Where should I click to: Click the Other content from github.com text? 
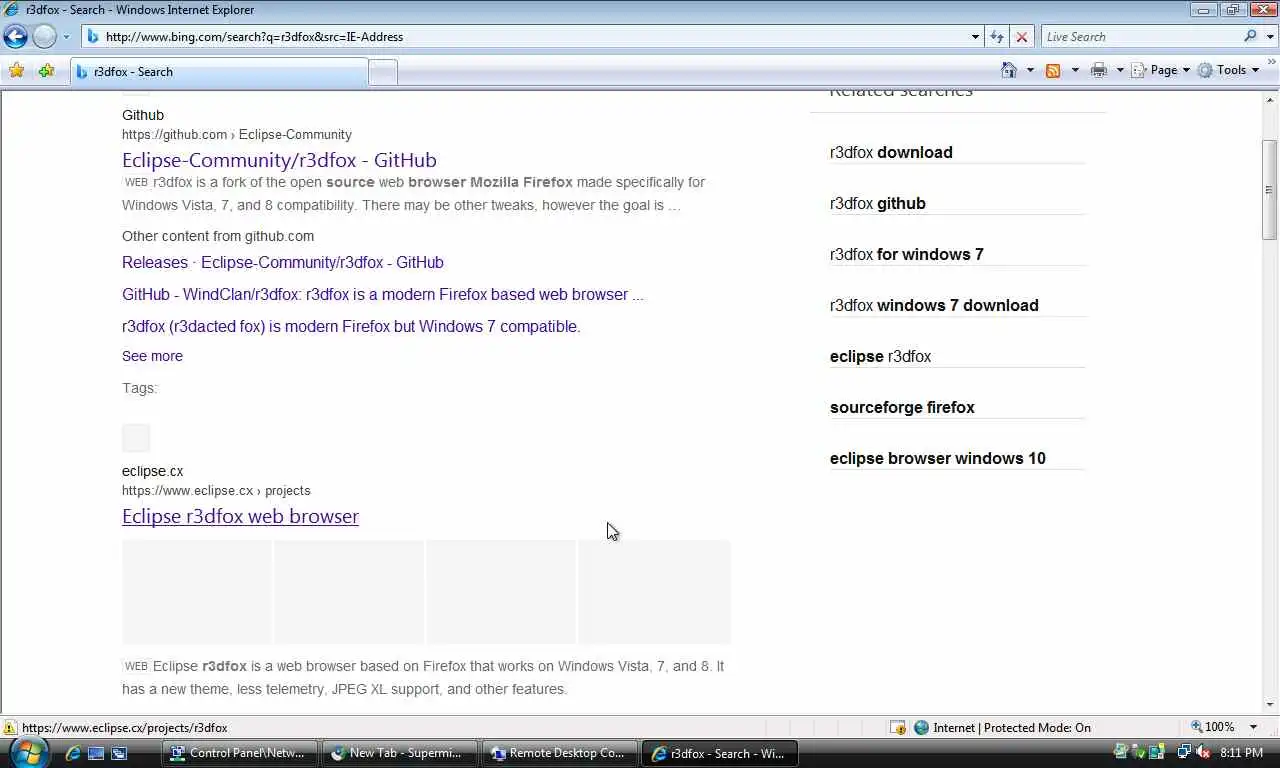tap(218, 236)
